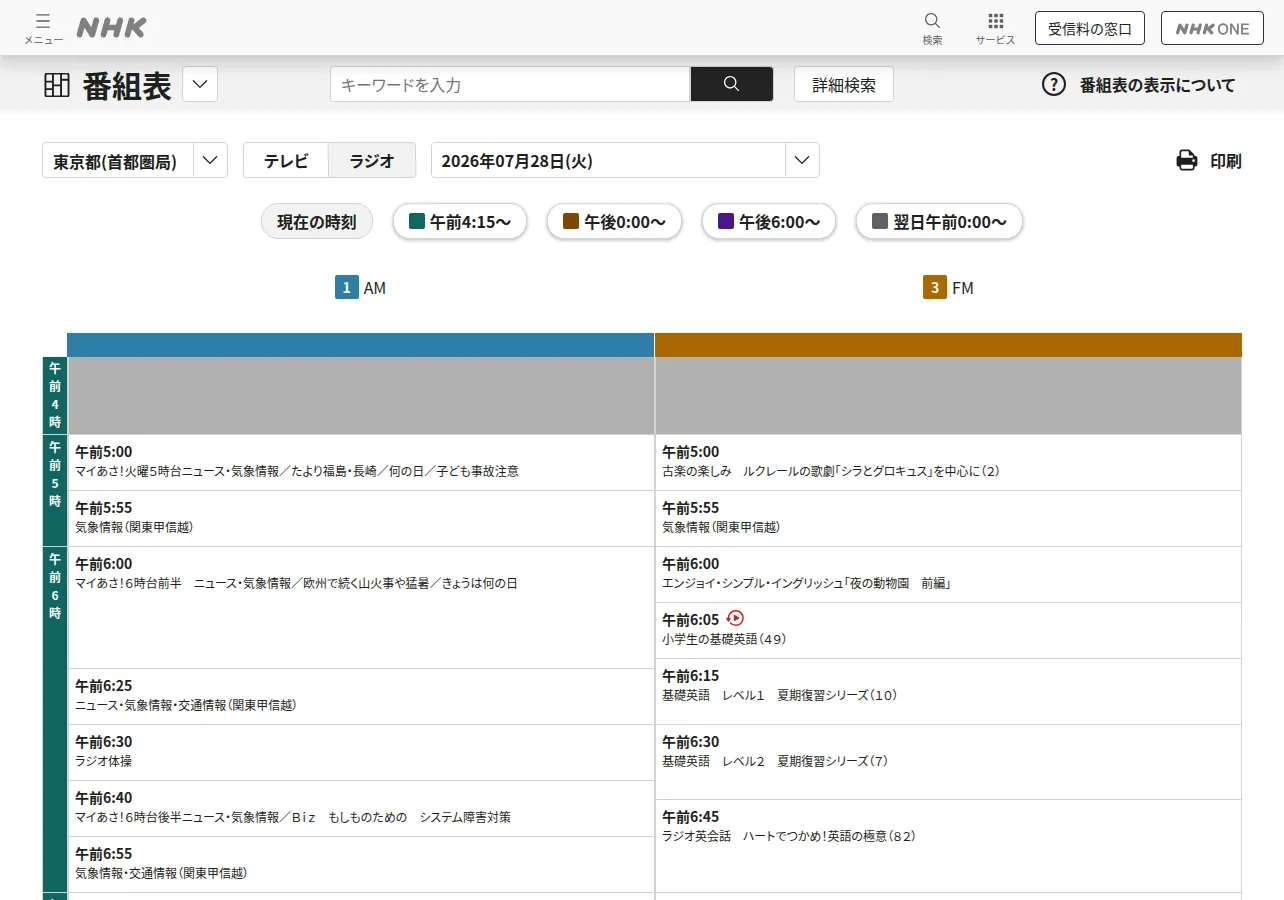Open FM ラジオ英会話 program
Image resolution: width=1284 pixels, height=900 pixels.
[948, 846]
